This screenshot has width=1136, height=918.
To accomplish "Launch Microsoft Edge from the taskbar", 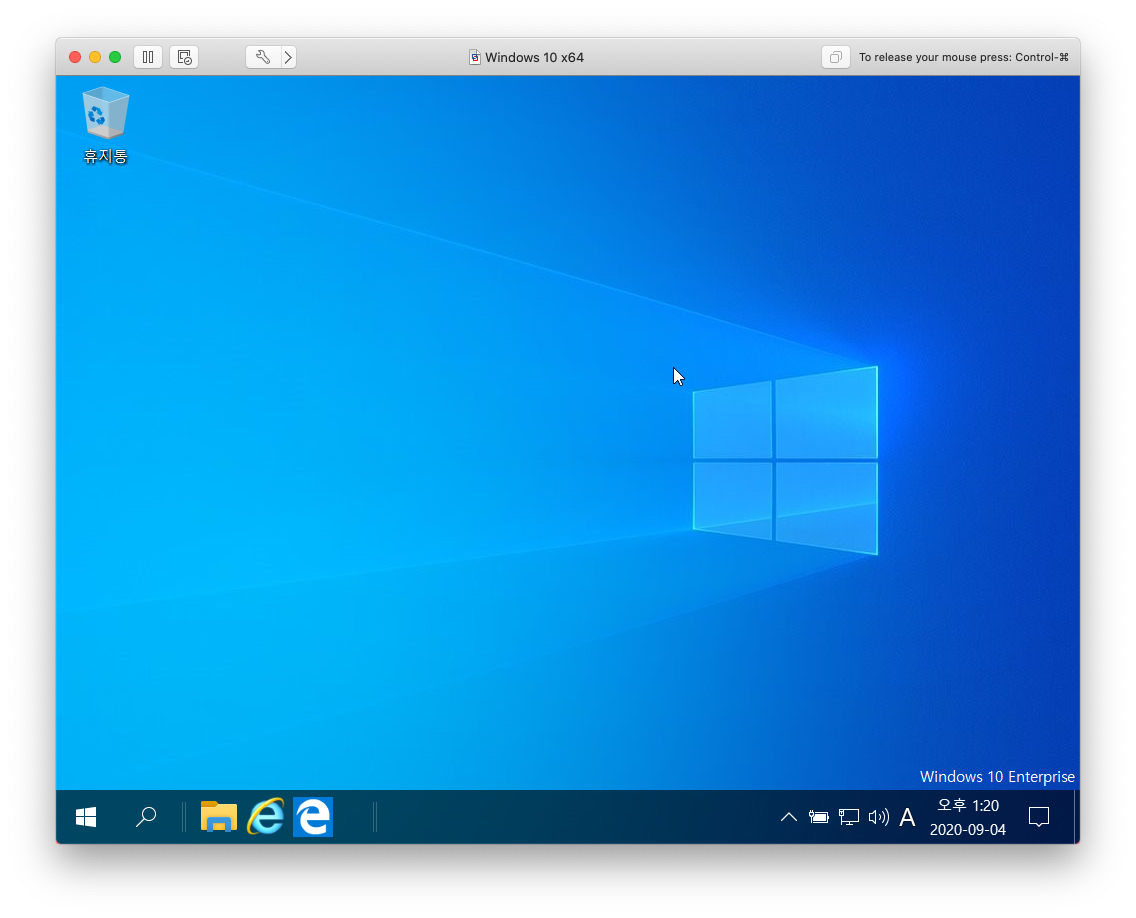I will (x=313, y=817).
